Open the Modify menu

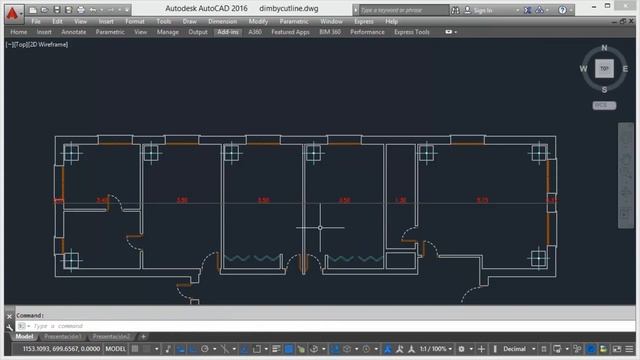point(258,21)
